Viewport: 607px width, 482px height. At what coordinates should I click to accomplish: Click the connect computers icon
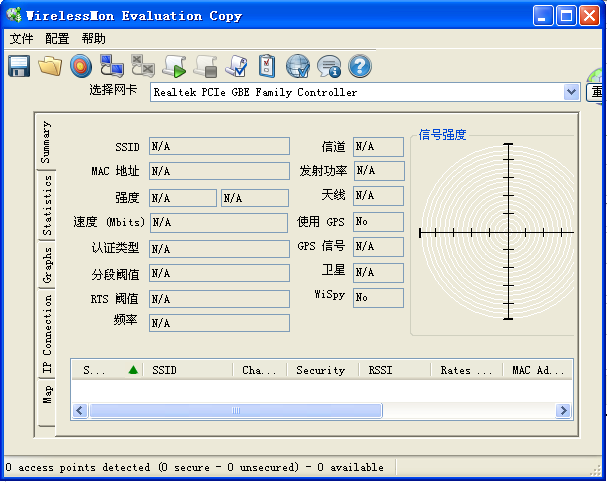click(x=112, y=65)
